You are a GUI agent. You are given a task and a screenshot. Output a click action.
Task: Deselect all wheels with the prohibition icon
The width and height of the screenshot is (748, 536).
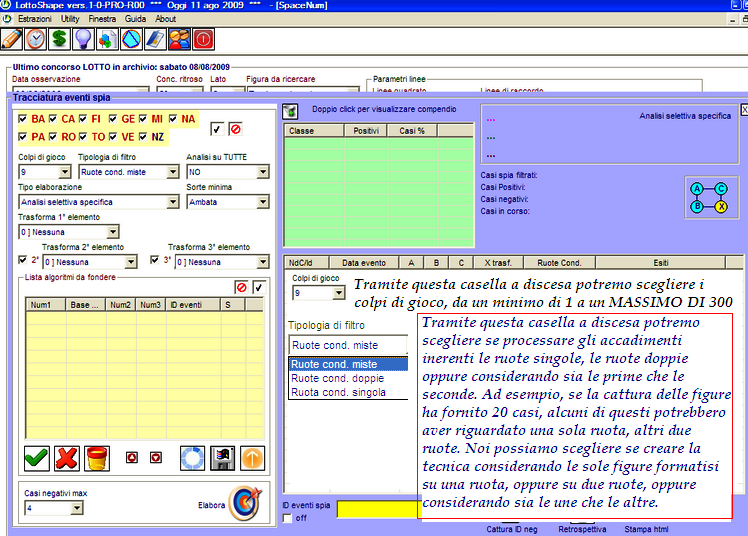(x=235, y=129)
